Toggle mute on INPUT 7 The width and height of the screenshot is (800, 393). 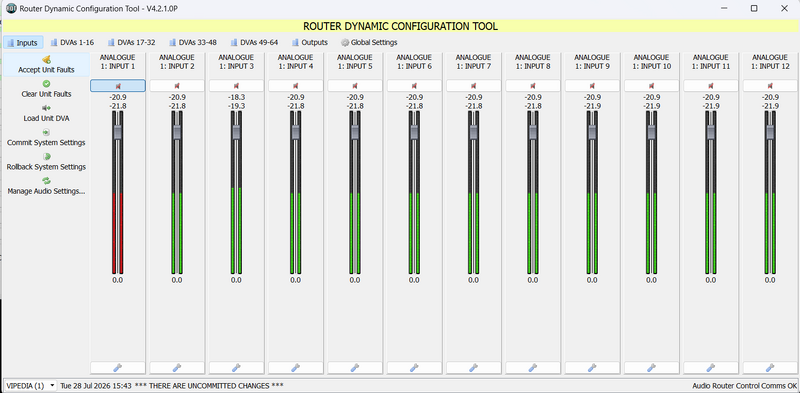coord(473,86)
